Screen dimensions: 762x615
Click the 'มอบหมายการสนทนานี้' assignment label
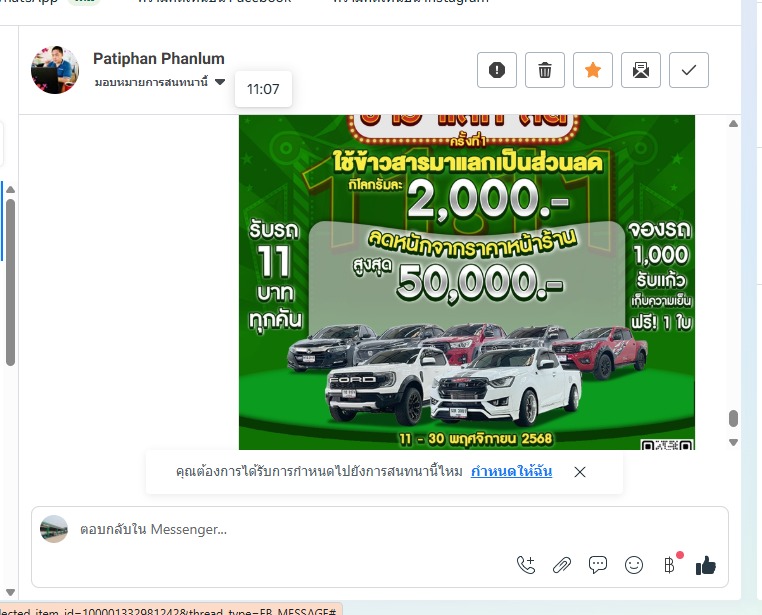click(x=151, y=82)
